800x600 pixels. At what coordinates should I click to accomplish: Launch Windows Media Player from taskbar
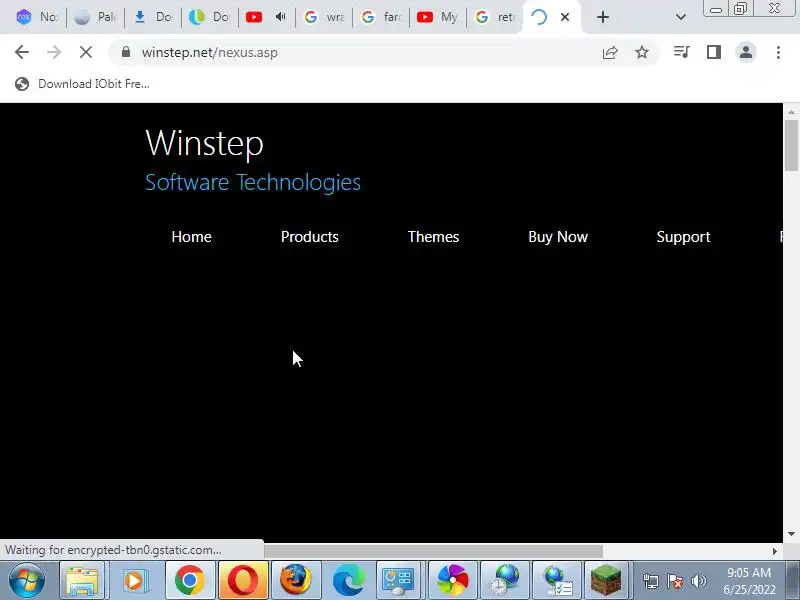pyautogui.click(x=135, y=580)
